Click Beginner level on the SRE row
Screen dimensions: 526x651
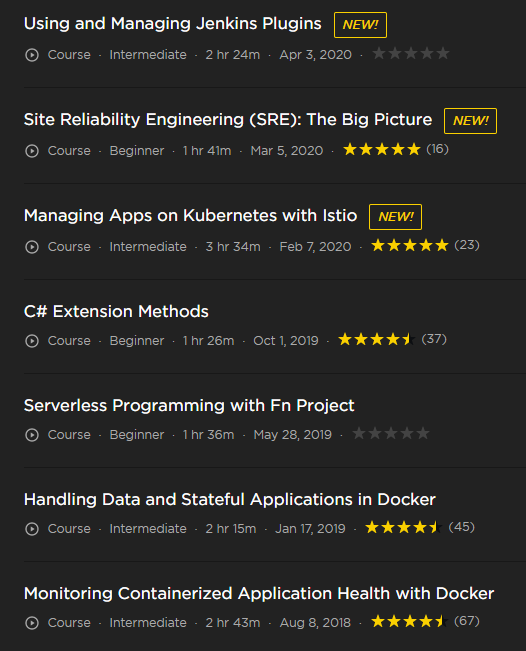click(x=137, y=151)
